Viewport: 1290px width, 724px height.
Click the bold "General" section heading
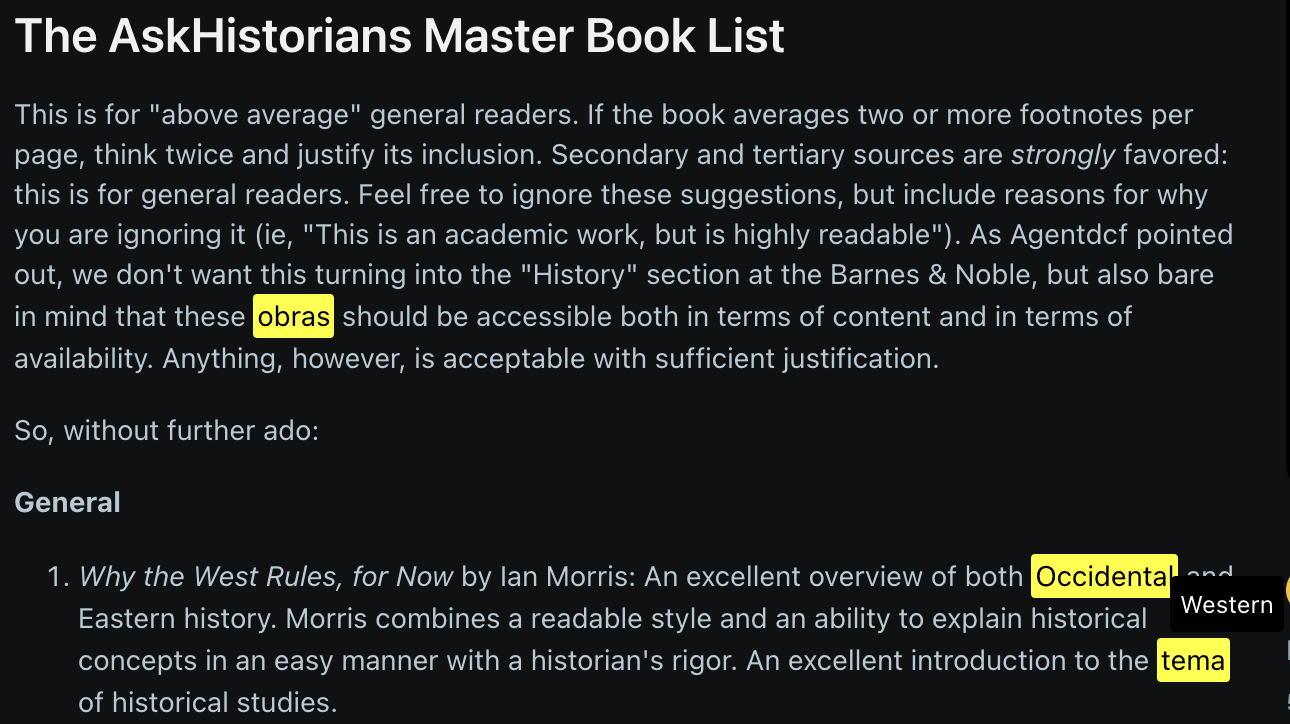pyautogui.click(x=67, y=502)
